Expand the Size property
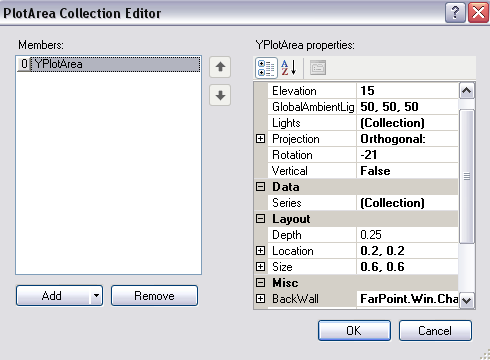Image resolution: width=490 pixels, height=360 pixels. pos(260,267)
